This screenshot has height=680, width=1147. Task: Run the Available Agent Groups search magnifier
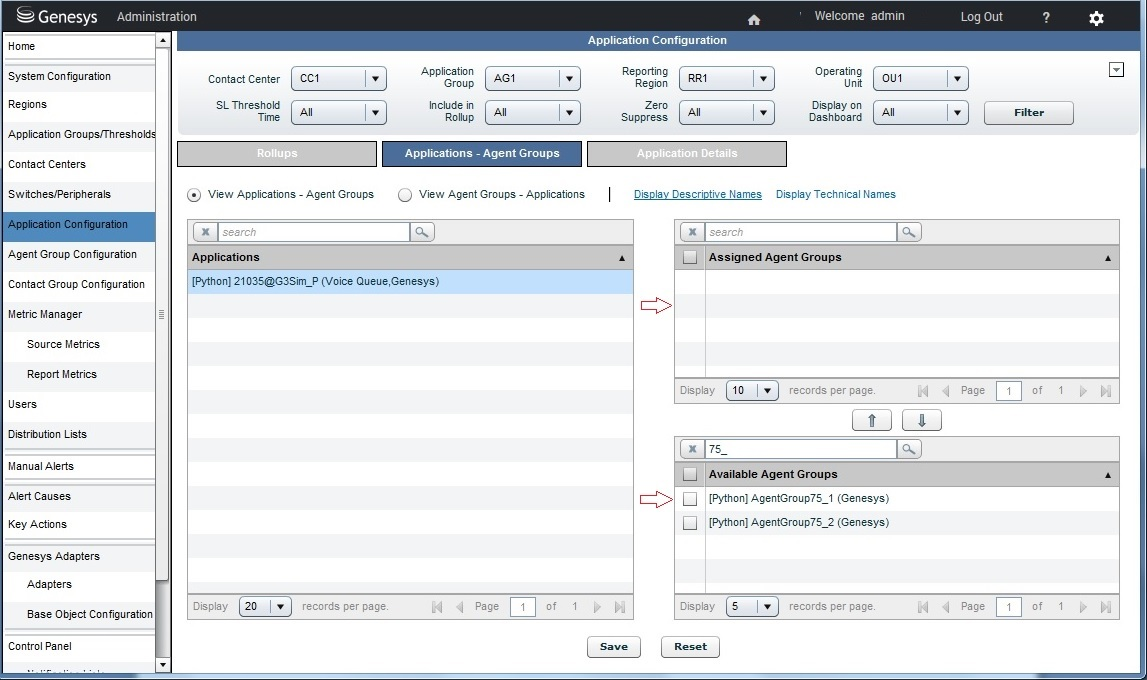[909, 449]
